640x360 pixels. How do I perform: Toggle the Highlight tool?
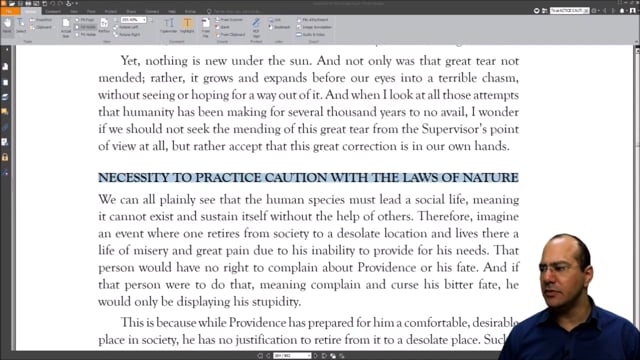coord(187,25)
